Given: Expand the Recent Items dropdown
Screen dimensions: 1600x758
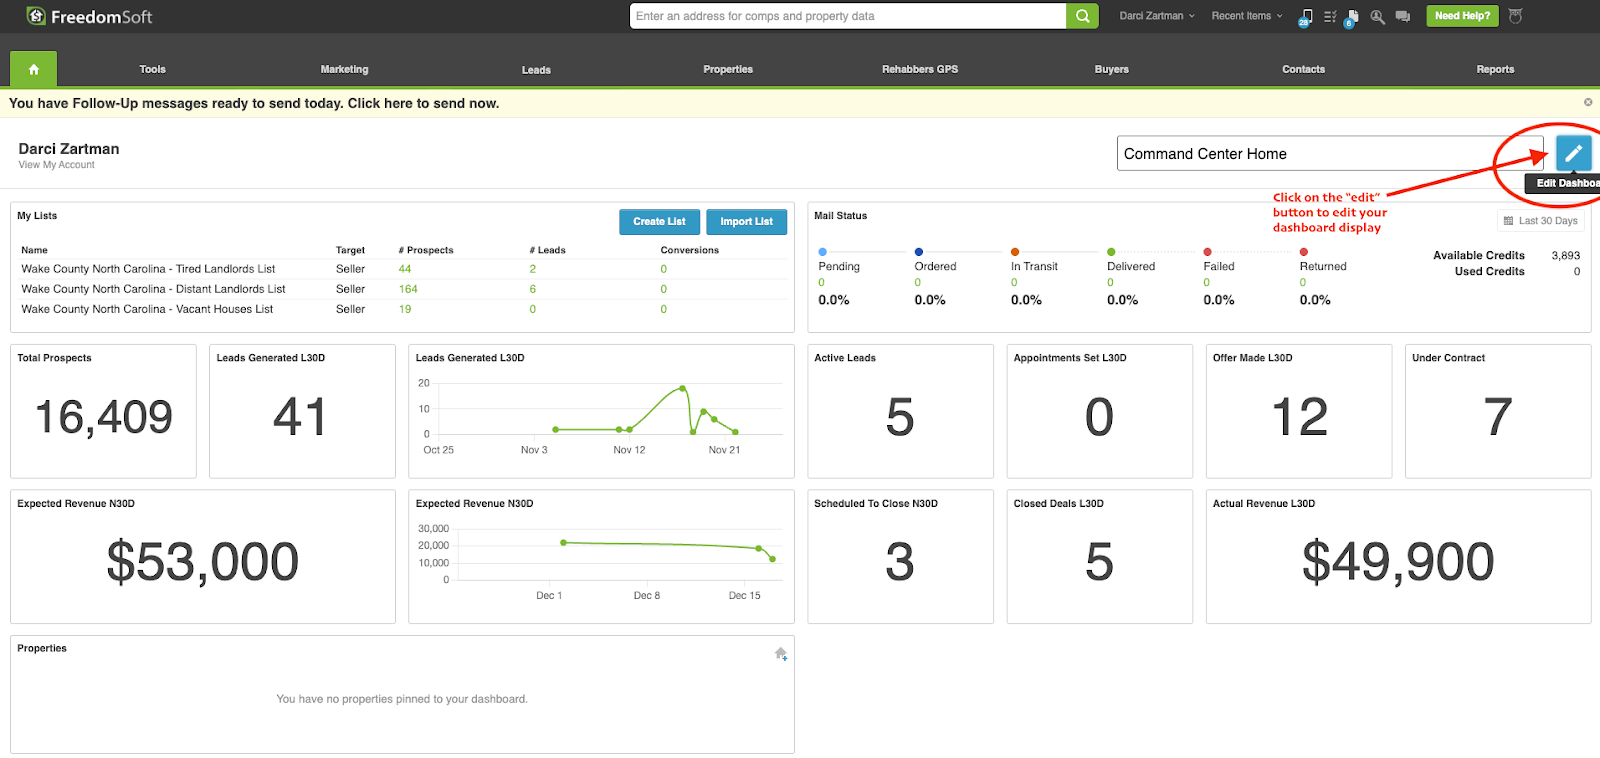Looking at the screenshot, I should pos(1246,16).
